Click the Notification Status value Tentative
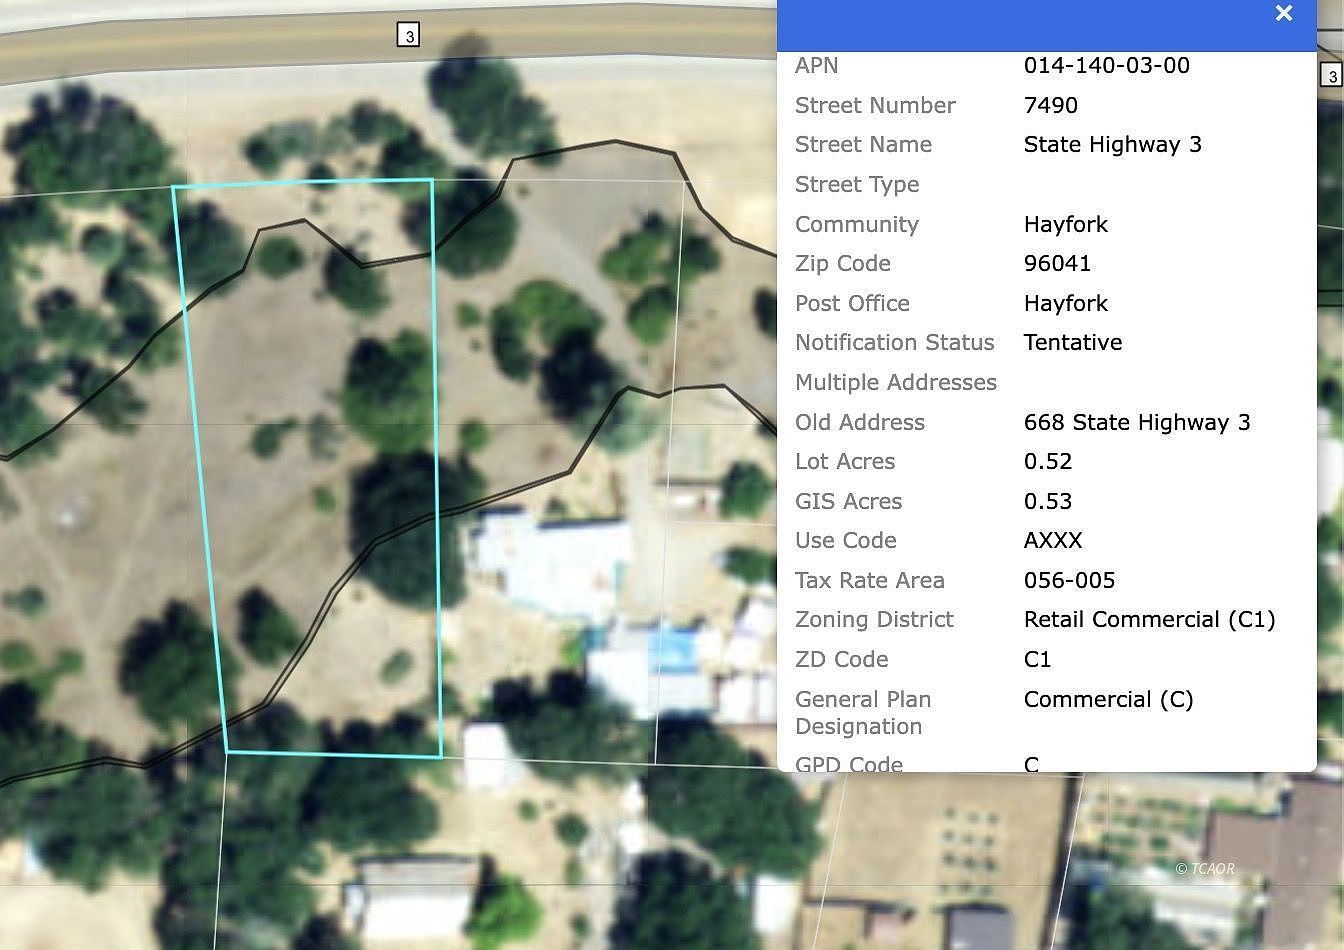Image resolution: width=1344 pixels, height=950 pixels. [x=1073, y=342]
